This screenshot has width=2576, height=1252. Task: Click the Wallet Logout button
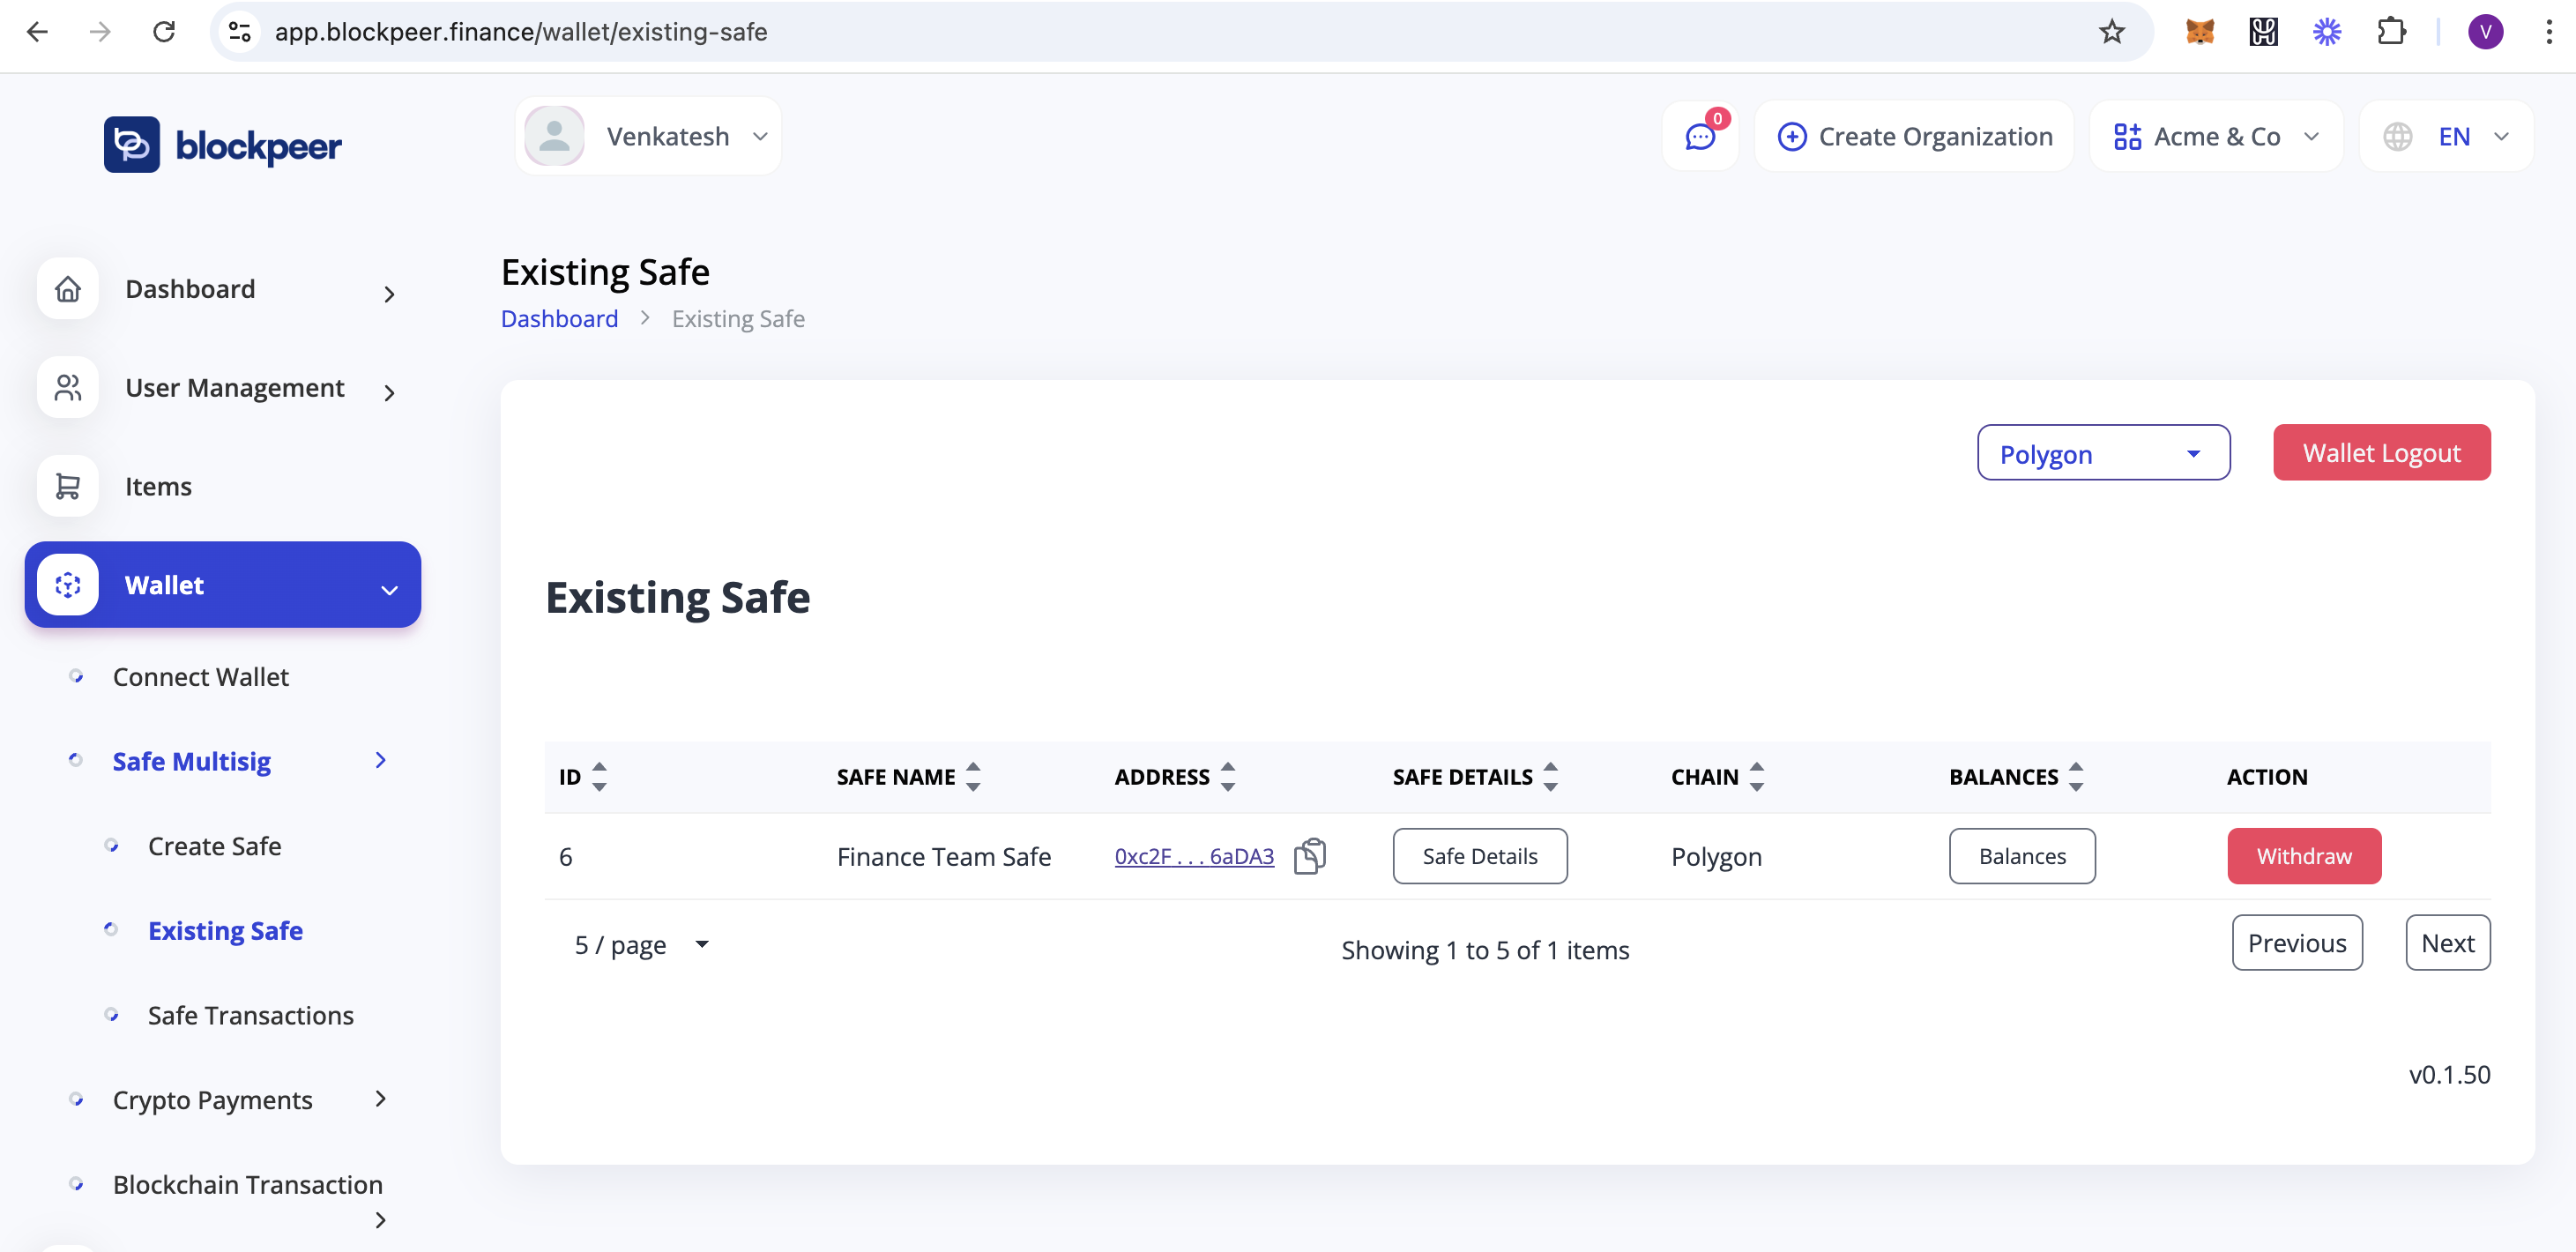tap(2382, 452)
